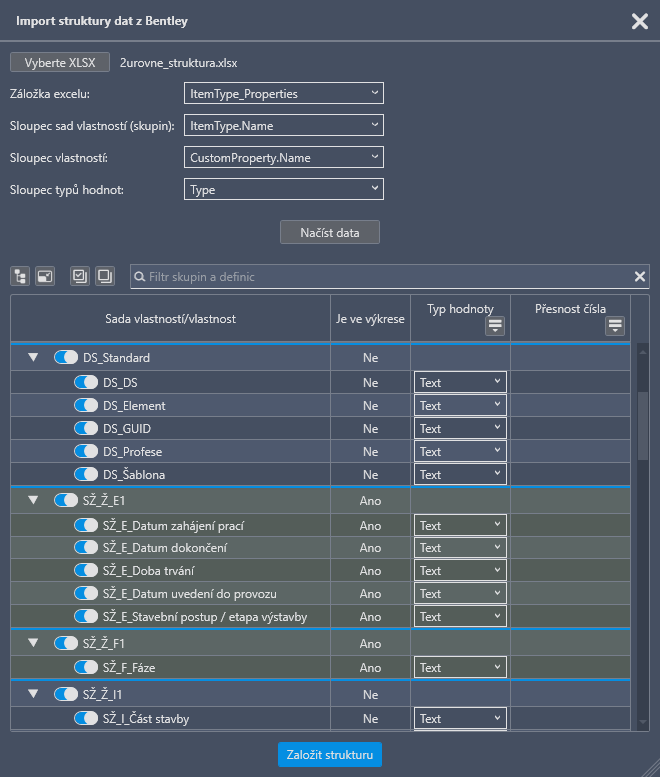Click the expand tree structure icon

pos(20,276)
